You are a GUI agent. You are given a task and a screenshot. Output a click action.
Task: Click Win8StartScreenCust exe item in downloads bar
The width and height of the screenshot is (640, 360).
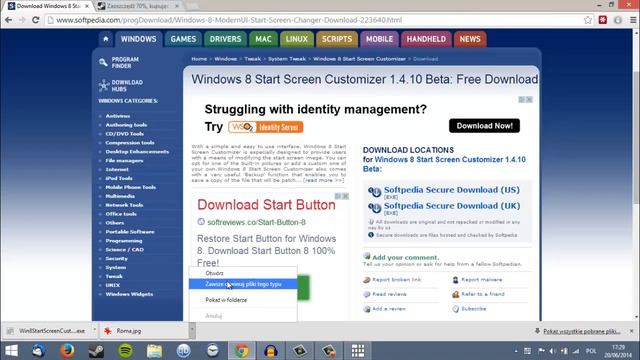coord(47,331)
